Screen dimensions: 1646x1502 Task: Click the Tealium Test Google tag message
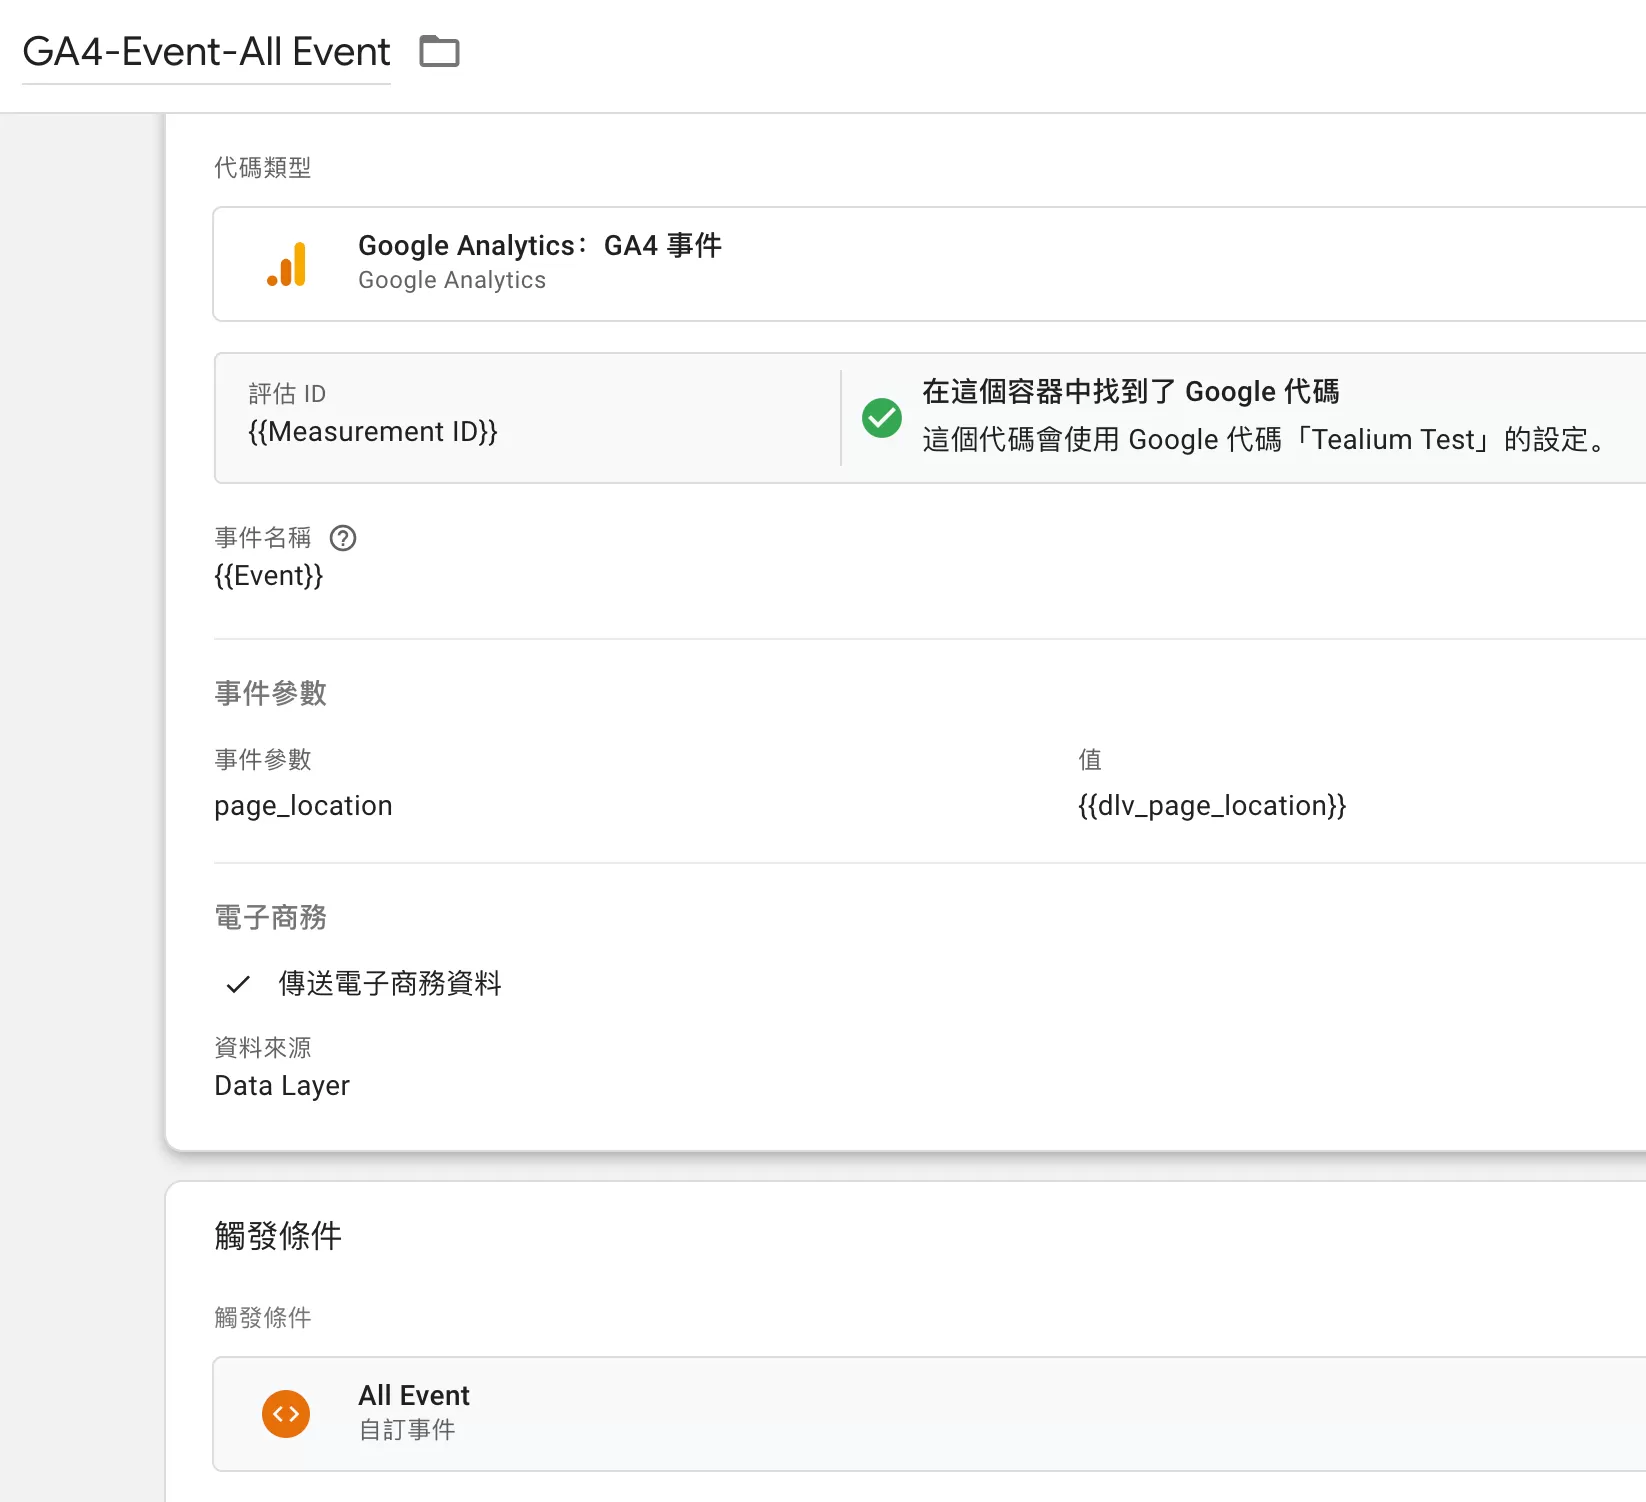click(x=1266, y=440)
